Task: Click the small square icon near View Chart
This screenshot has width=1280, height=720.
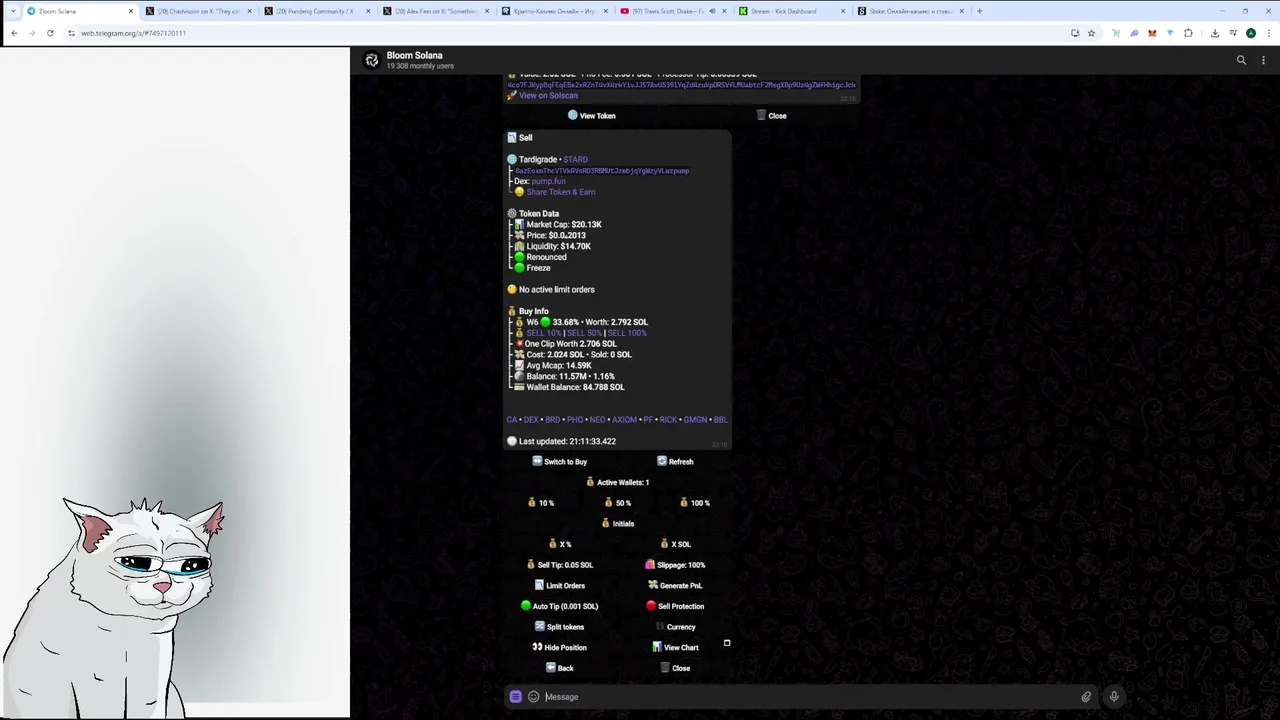Action: [x=727, y=643]
